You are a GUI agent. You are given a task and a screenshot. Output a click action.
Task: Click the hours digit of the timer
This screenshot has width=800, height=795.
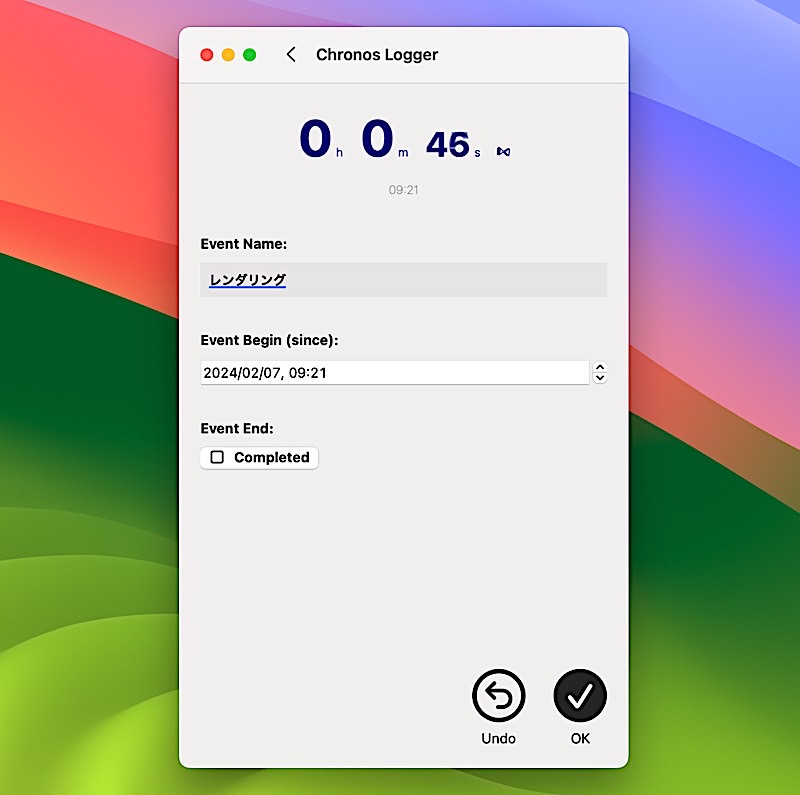pyautogui.click(x=313, y=141)
